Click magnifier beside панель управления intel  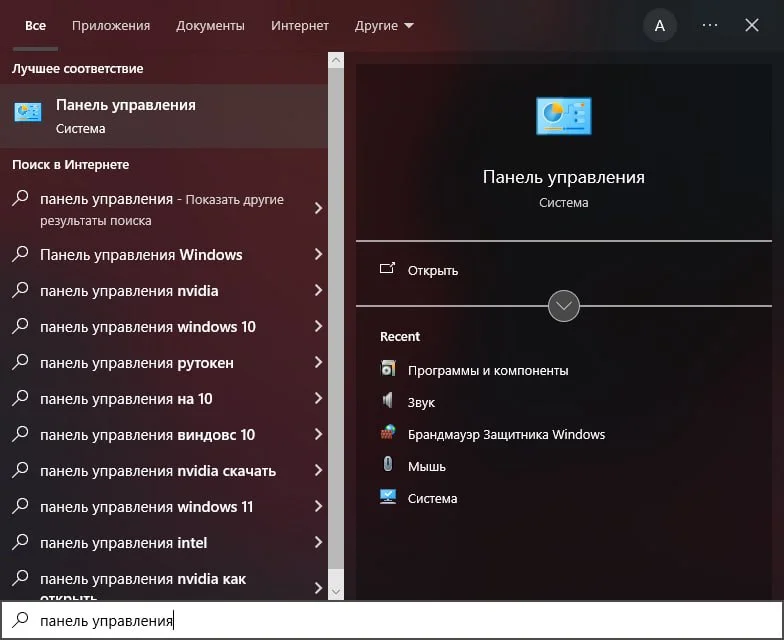(20, 542)
